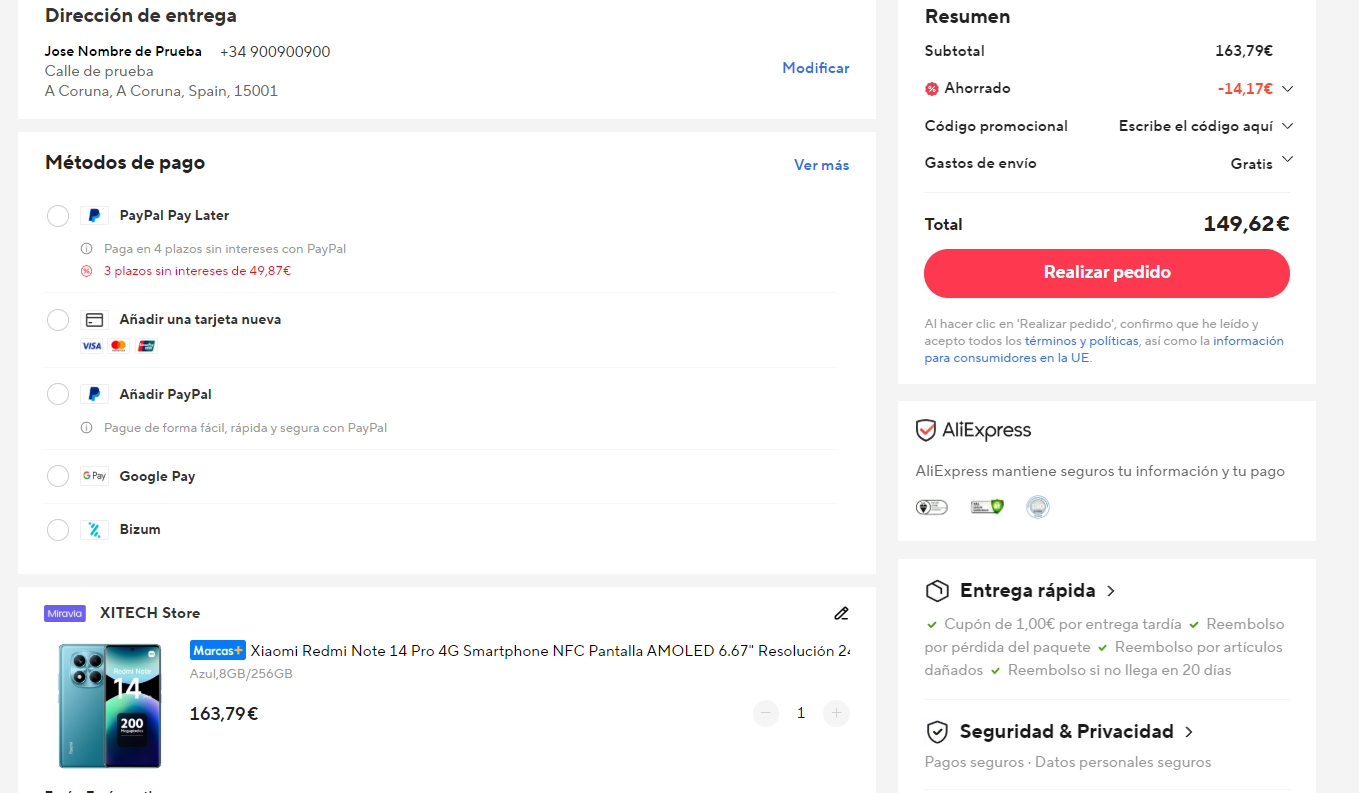Click the PayPal Pay Later logo icon

point(94,216)
